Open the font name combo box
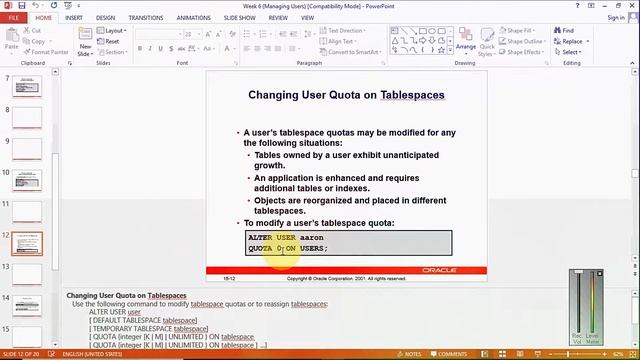The image size is (640, 360). (x=158, y=34)
